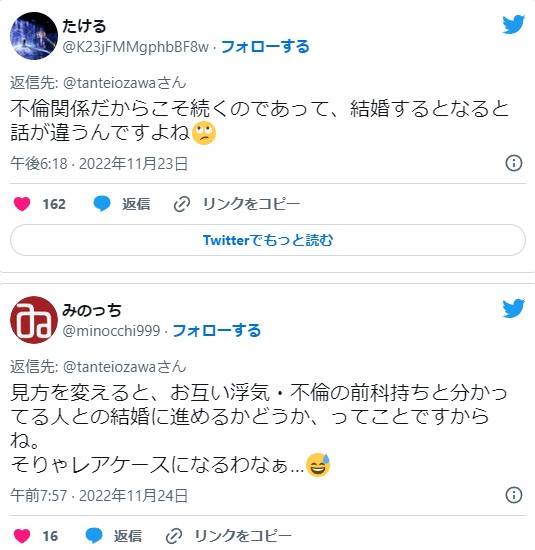Click the copy link chain icon on the second tweet
535x550 pixels.
(174, 536)
